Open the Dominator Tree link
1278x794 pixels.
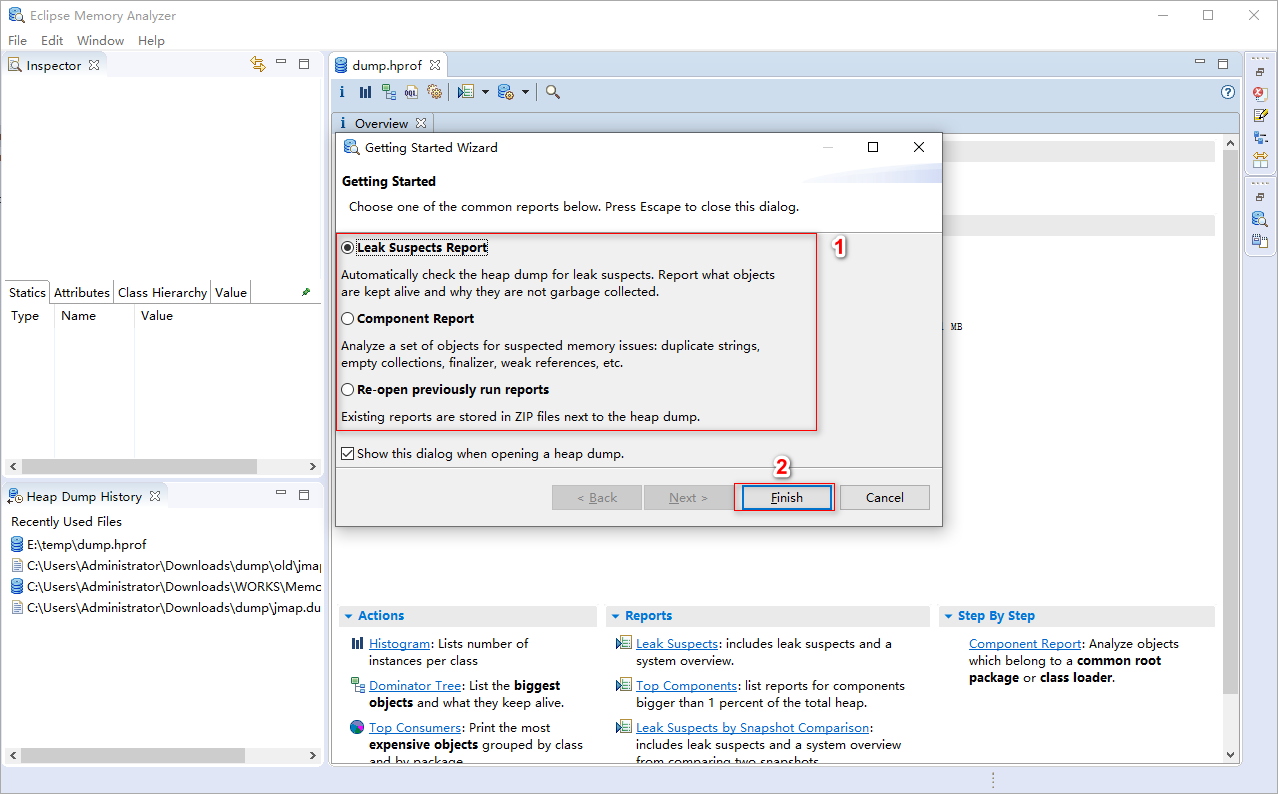[x=415, y=686]
